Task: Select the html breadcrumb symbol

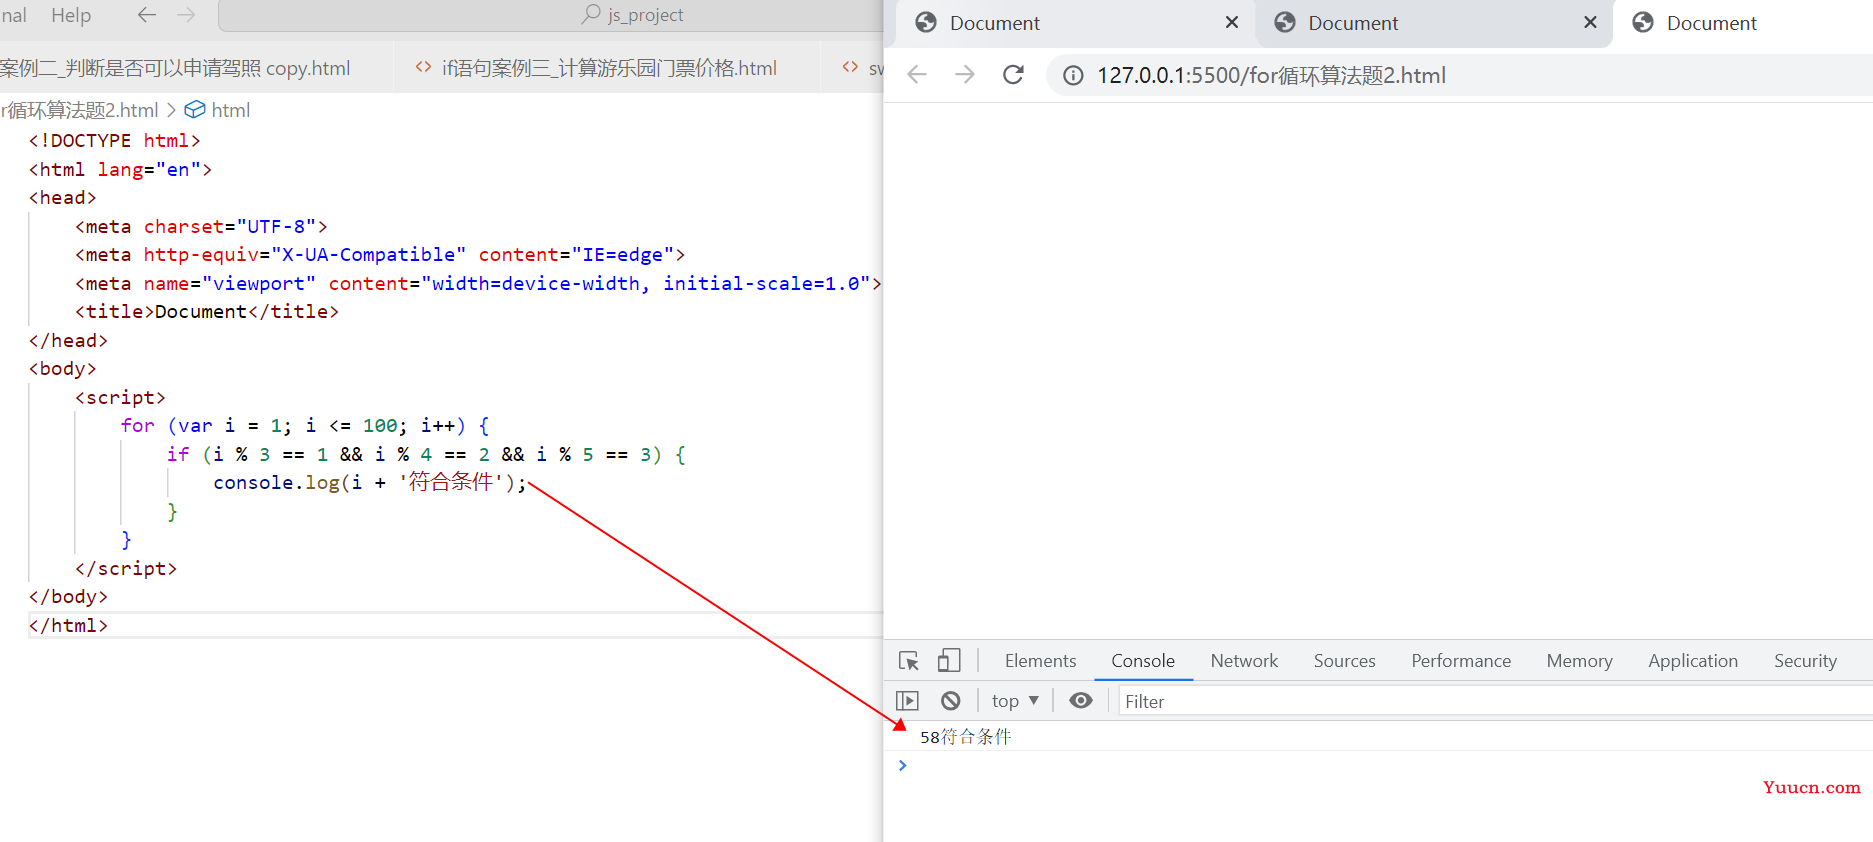Action: click(x=218, y=110)
